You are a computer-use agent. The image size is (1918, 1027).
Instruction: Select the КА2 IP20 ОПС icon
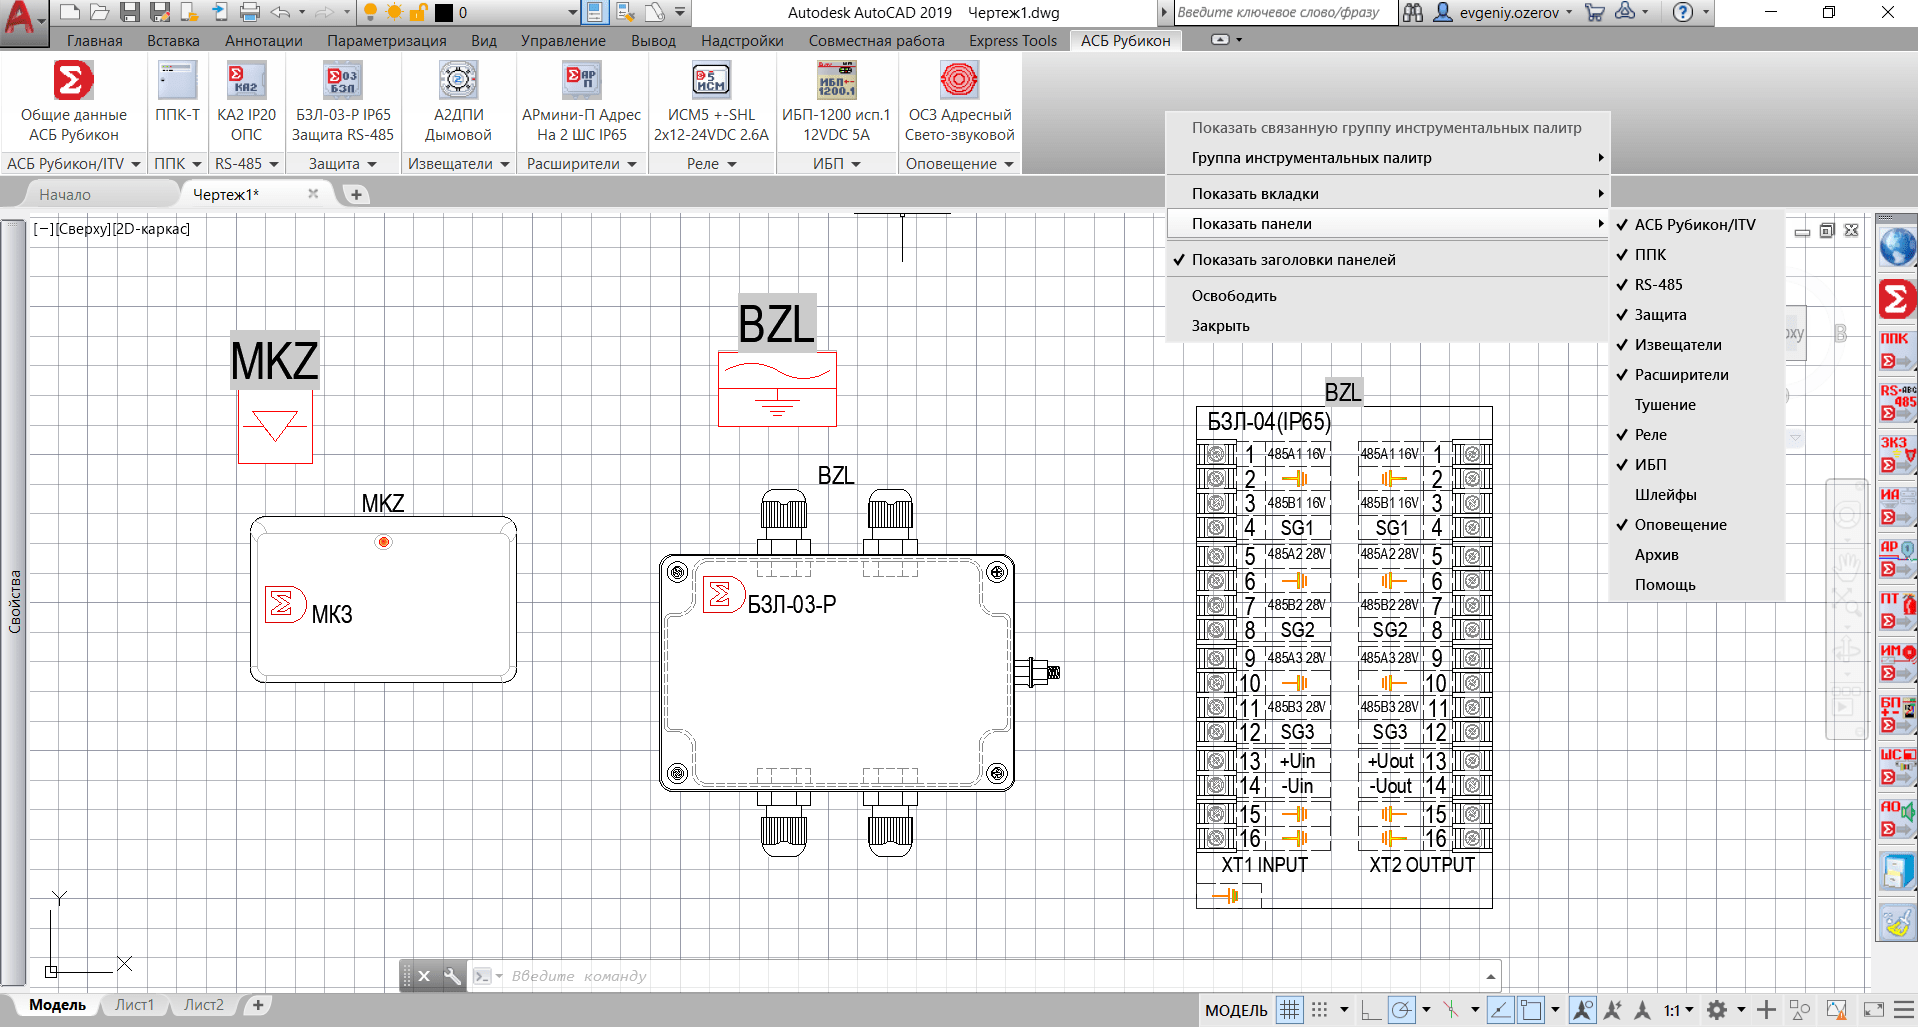(x=246, y=102)
